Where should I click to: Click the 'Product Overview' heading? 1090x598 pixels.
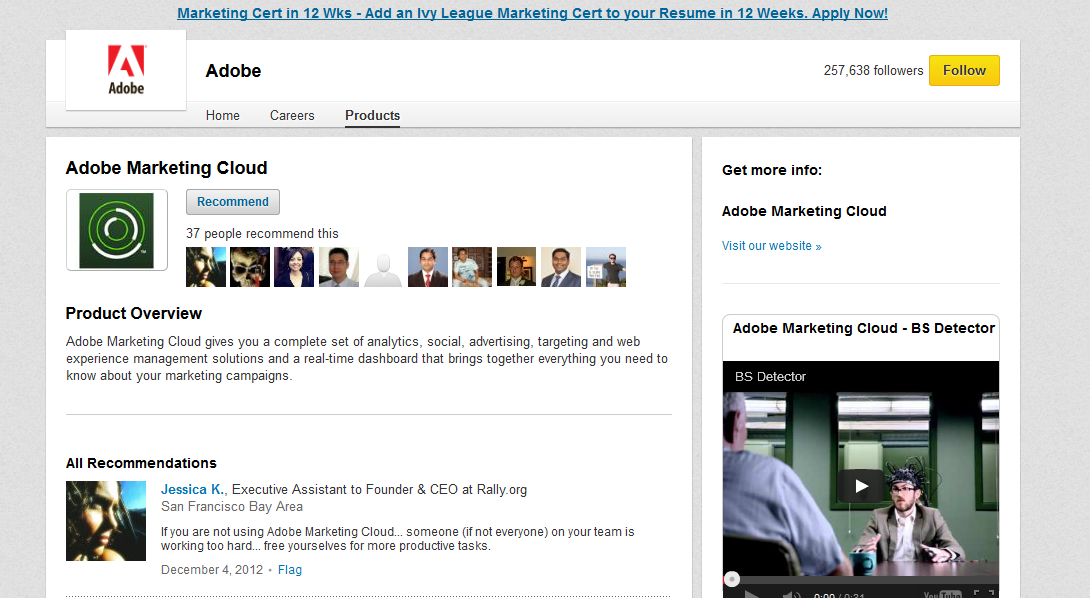tap(133, 314)
